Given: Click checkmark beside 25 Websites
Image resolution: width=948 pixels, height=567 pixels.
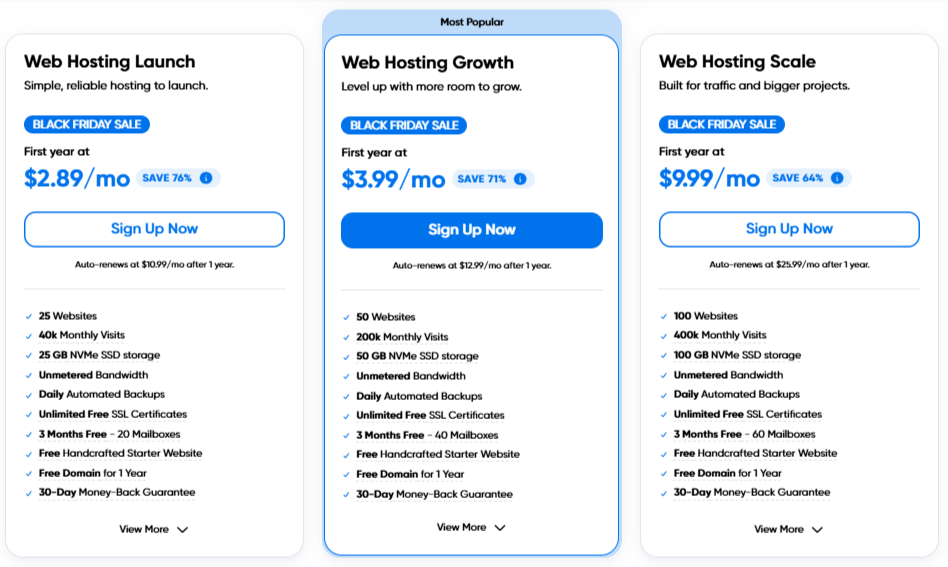Looking at the screenshot, I should (28, 316).
